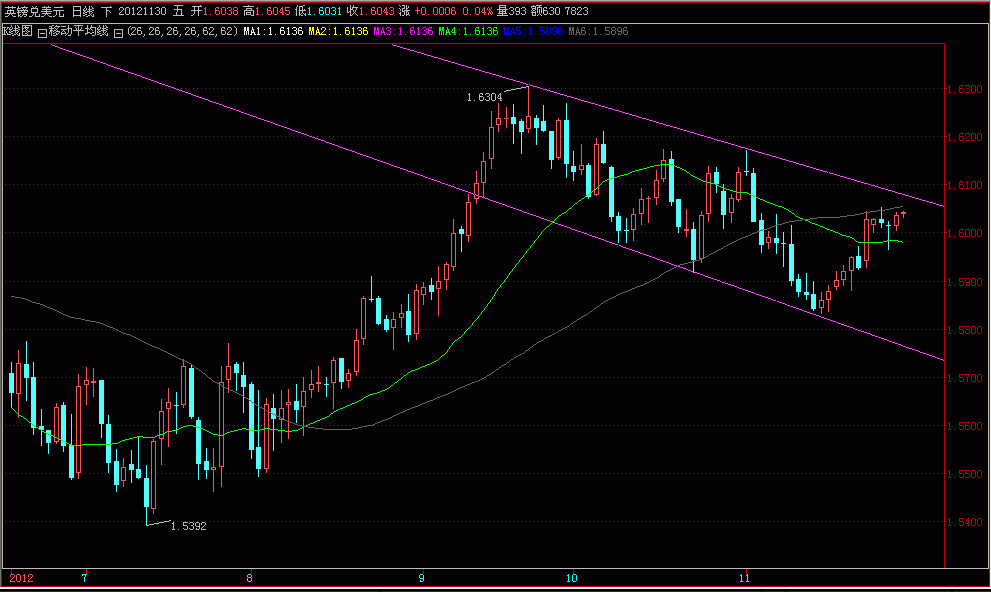
Task: Click the box icon before the (26,26,26,26,62,62) parameters
Action: 118,33
